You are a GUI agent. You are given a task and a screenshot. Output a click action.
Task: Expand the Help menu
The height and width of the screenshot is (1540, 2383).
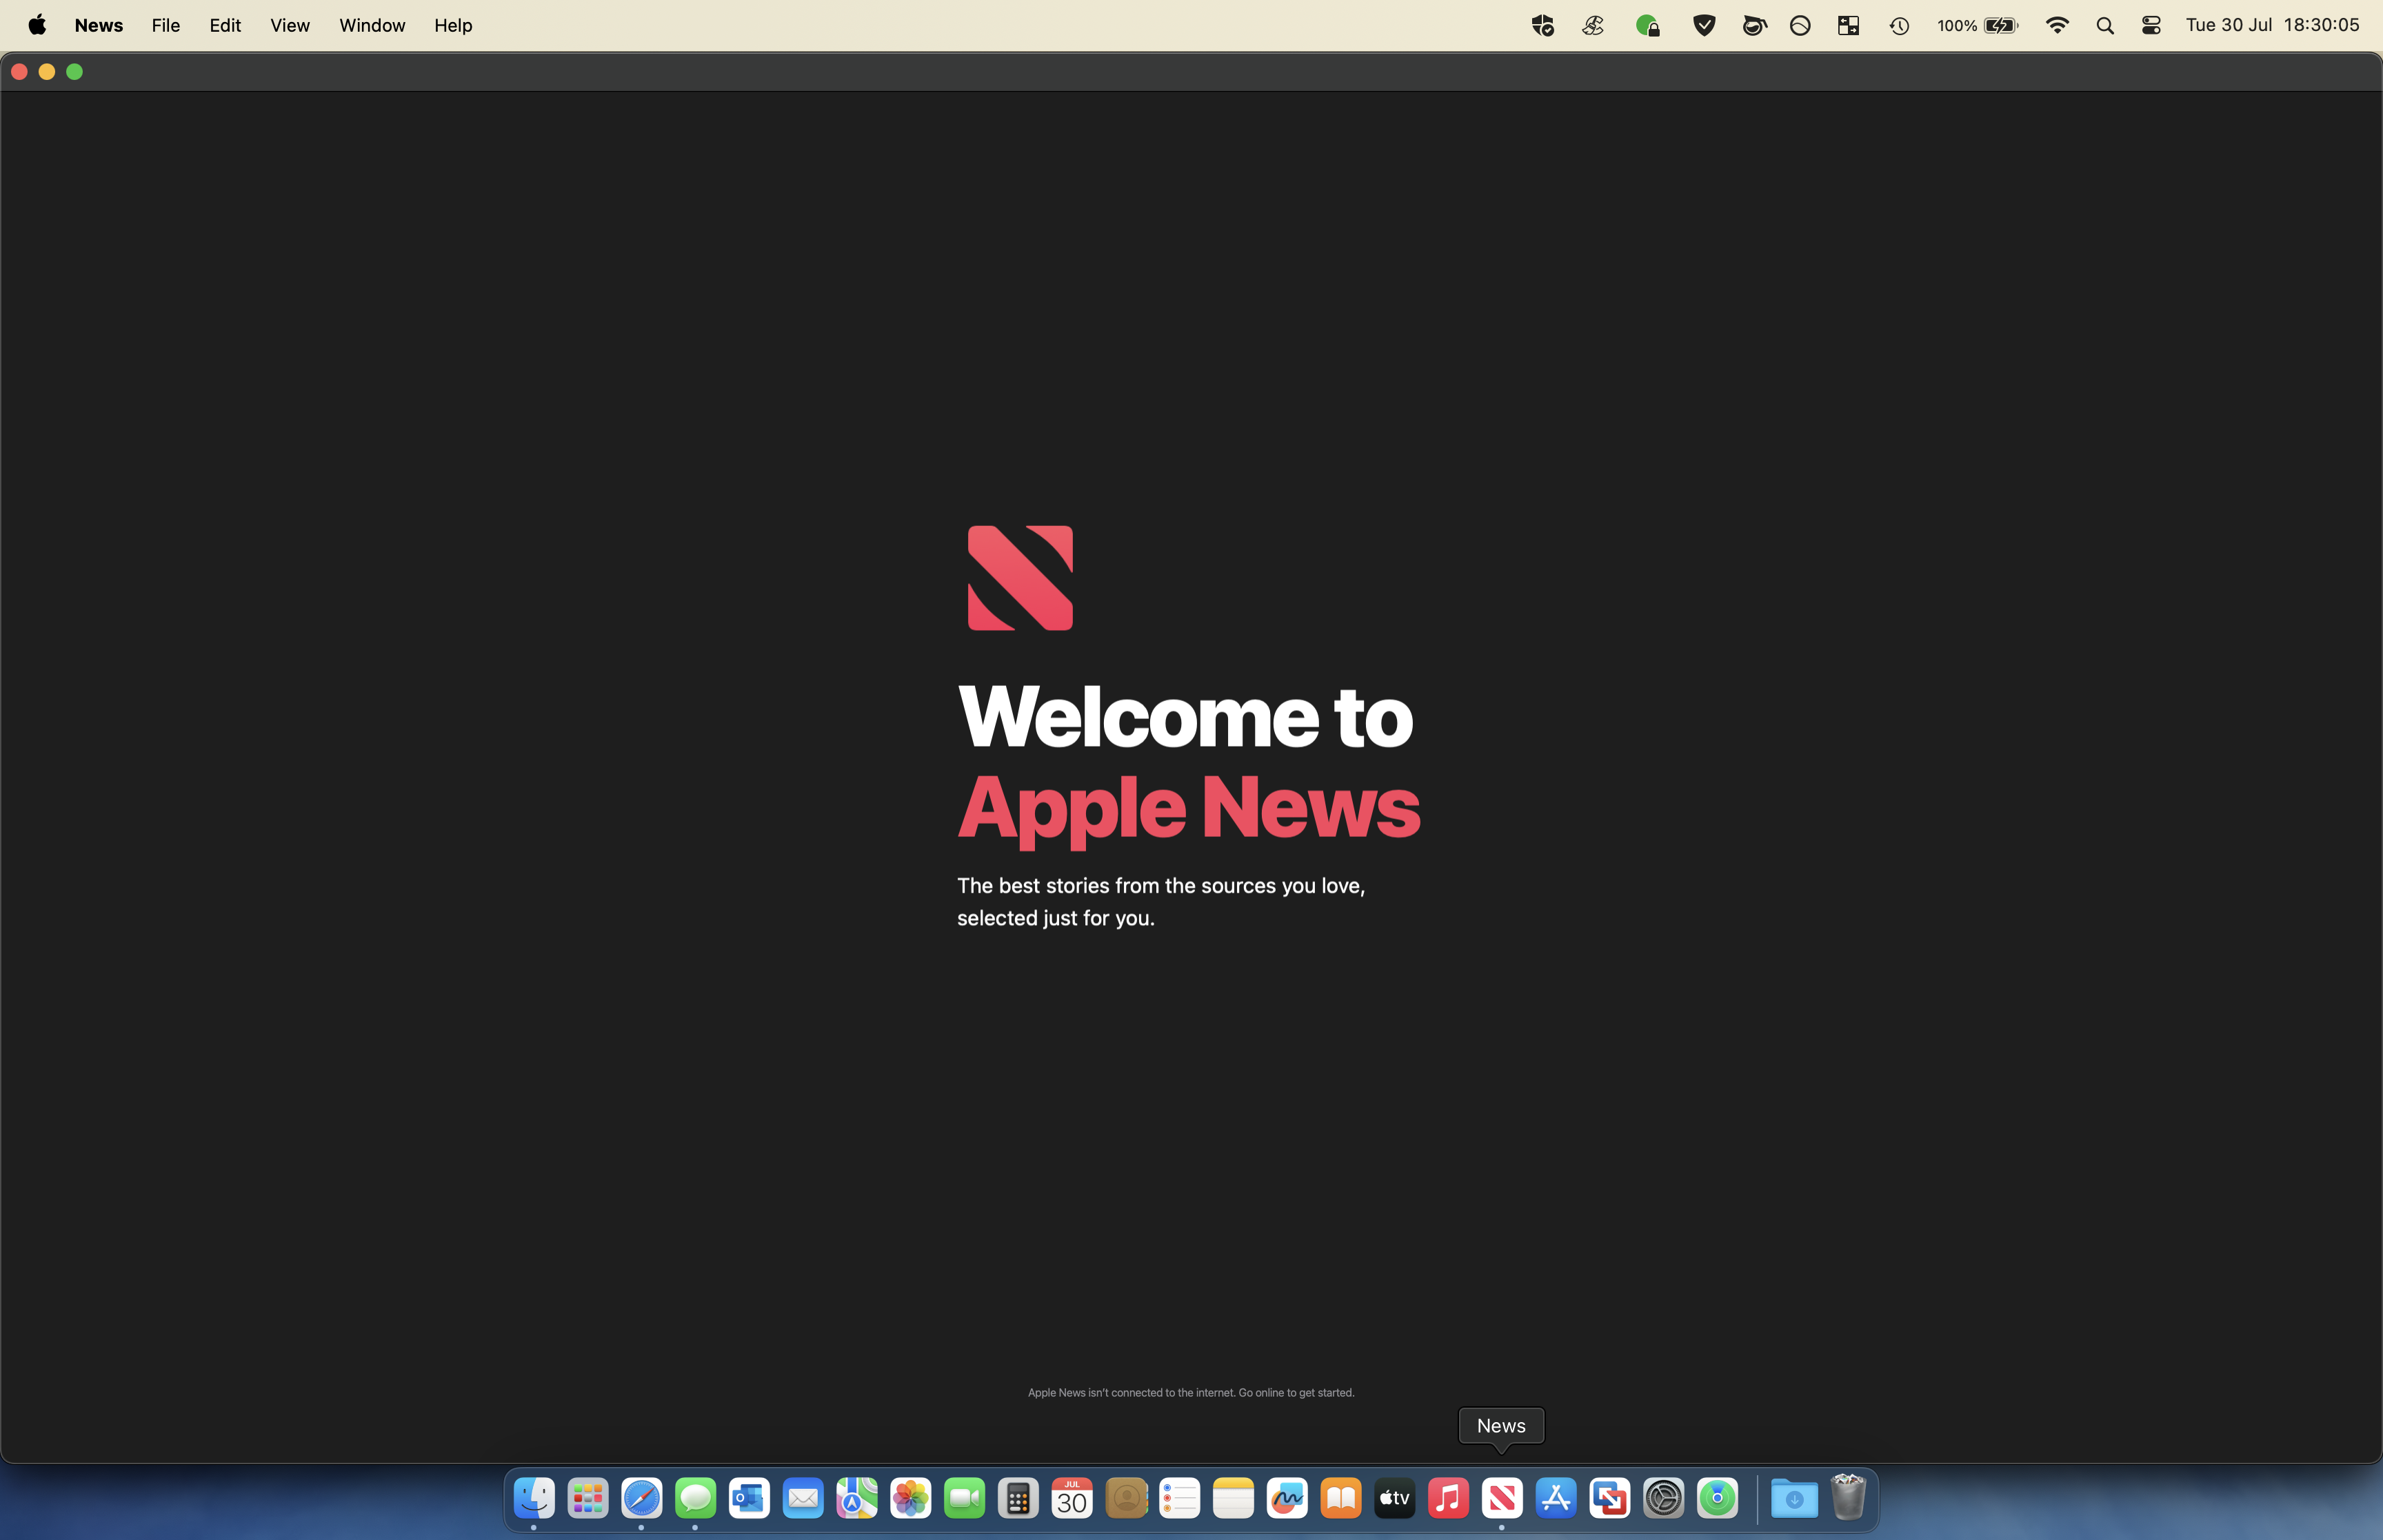point(452,25)
